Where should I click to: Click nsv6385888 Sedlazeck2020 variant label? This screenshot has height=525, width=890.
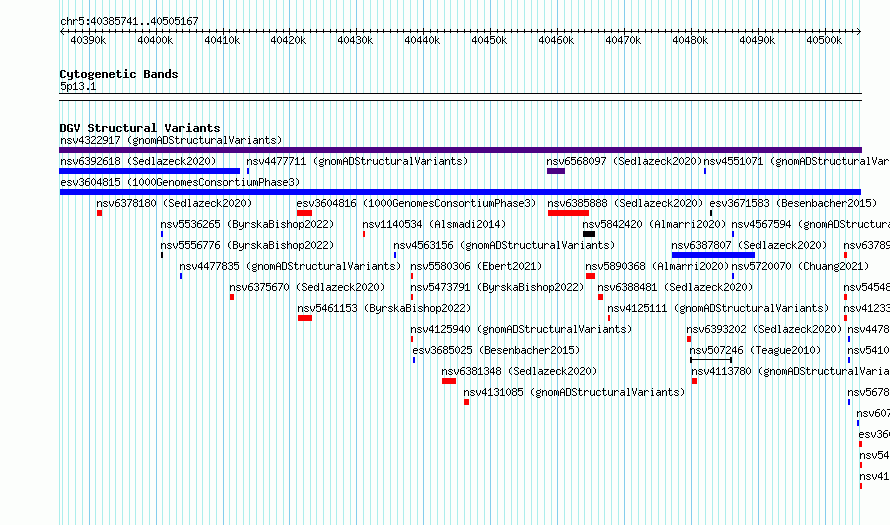[625, 203]
